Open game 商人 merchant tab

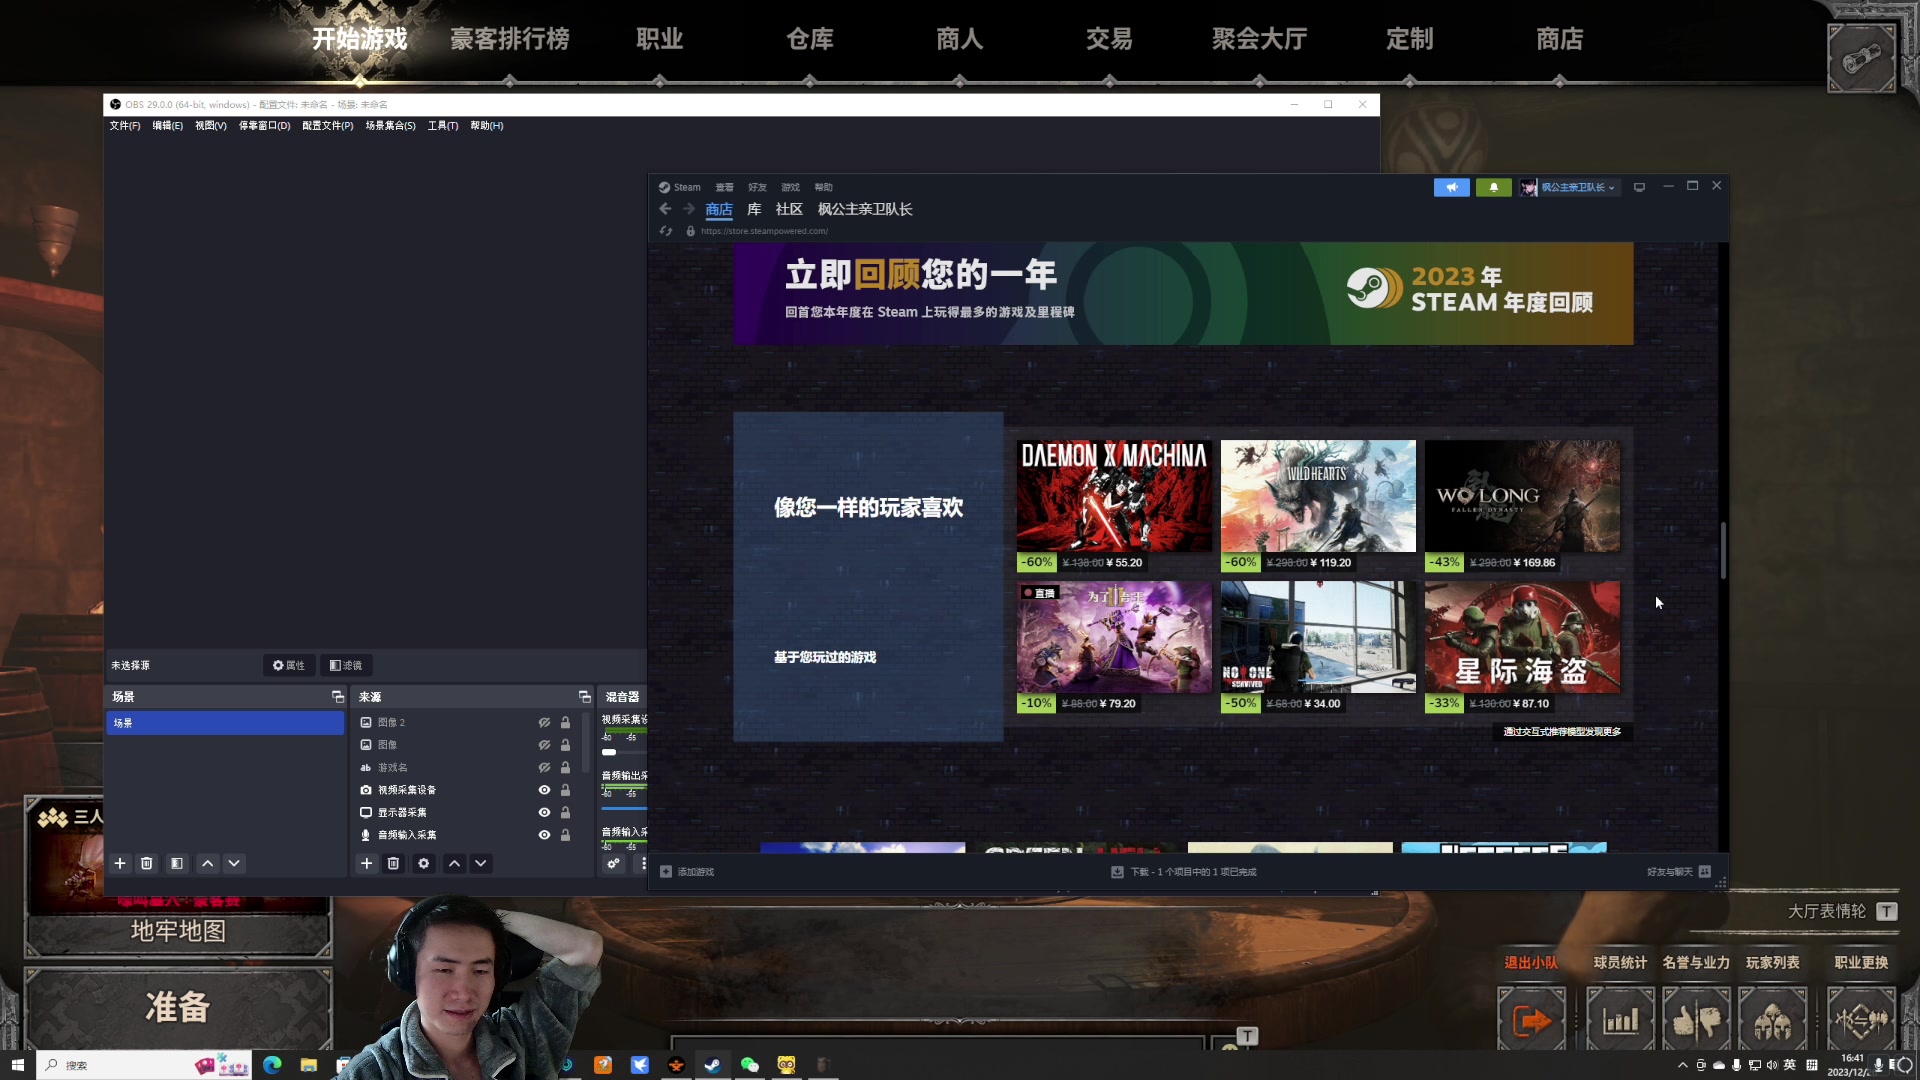coord(960,39)
